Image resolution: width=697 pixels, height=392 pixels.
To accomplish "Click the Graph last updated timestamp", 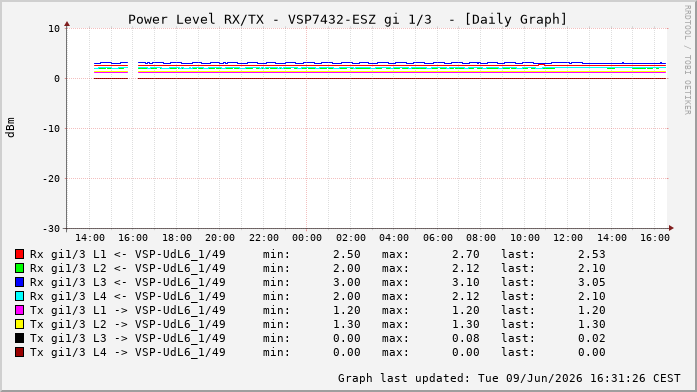I will click(x=509, y=378).
